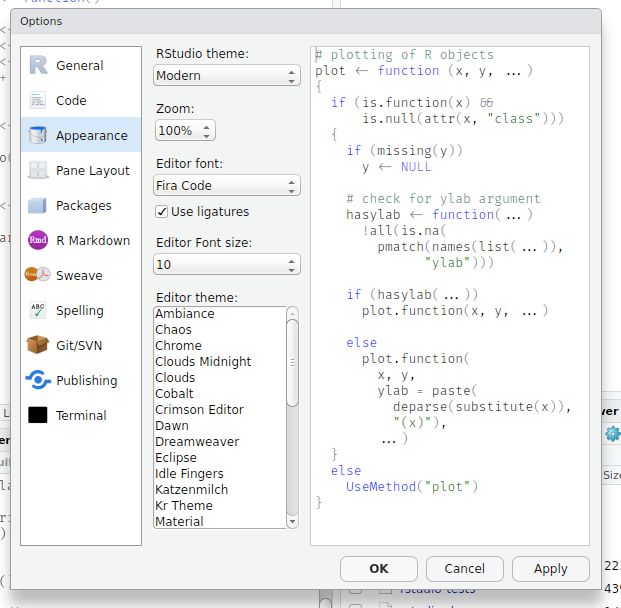Choose the Idle Fingers editor theme
Image resolution: width=621 pixels, height=608 pixels.
click(220, 474)
